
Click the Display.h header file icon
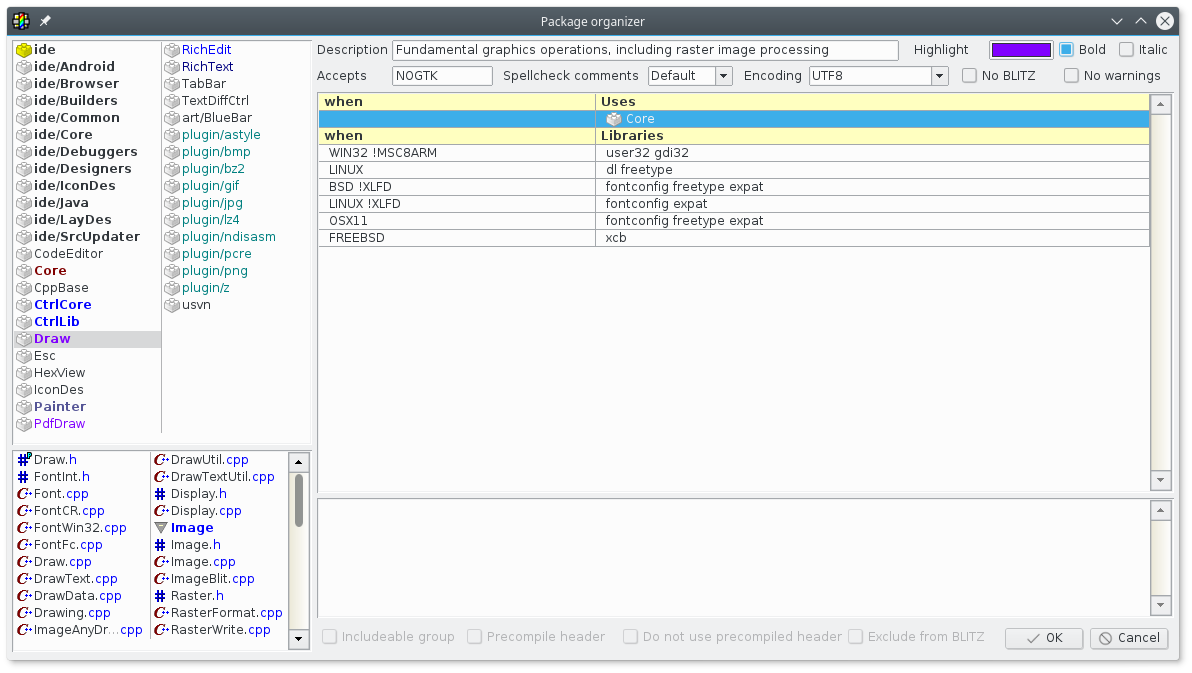[160, 494]
